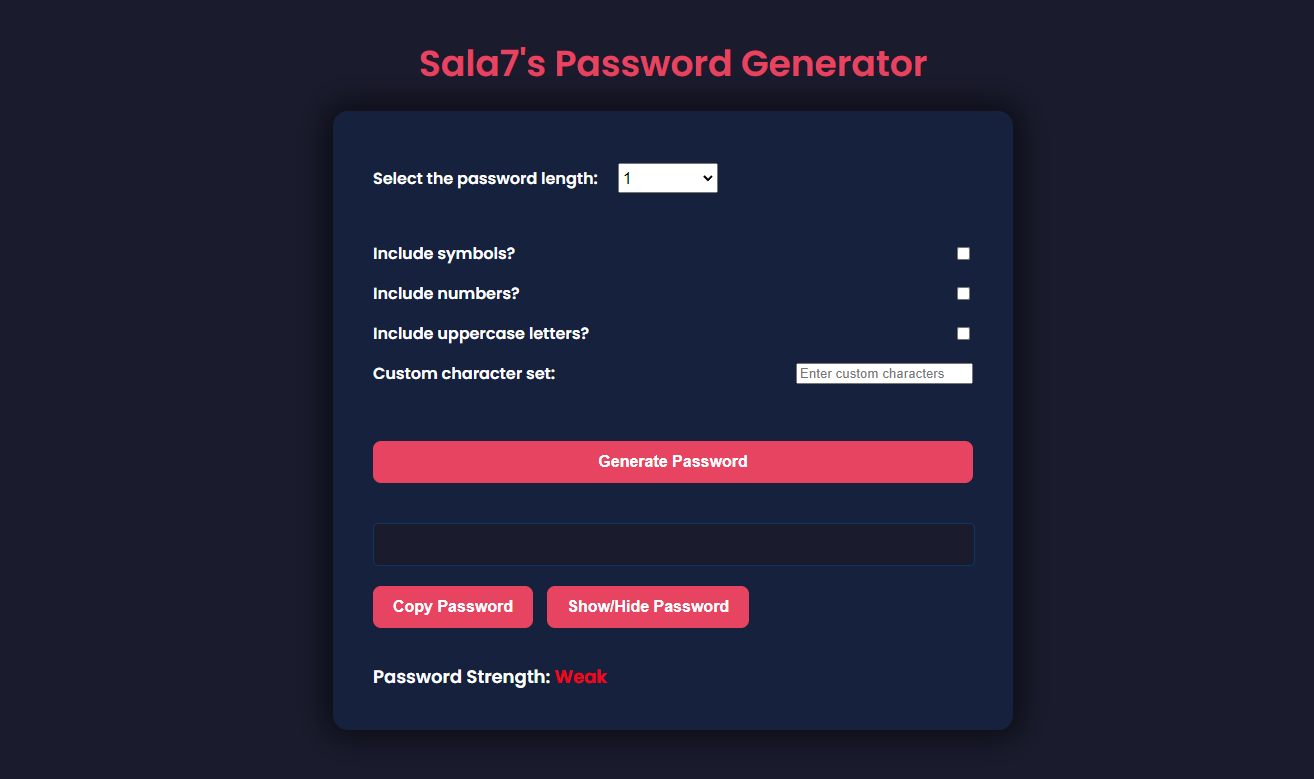The height and width of the screenshot is (779, 1314).
Task: Click the Enter custom characters placeholder field
Action: (883, 373)
